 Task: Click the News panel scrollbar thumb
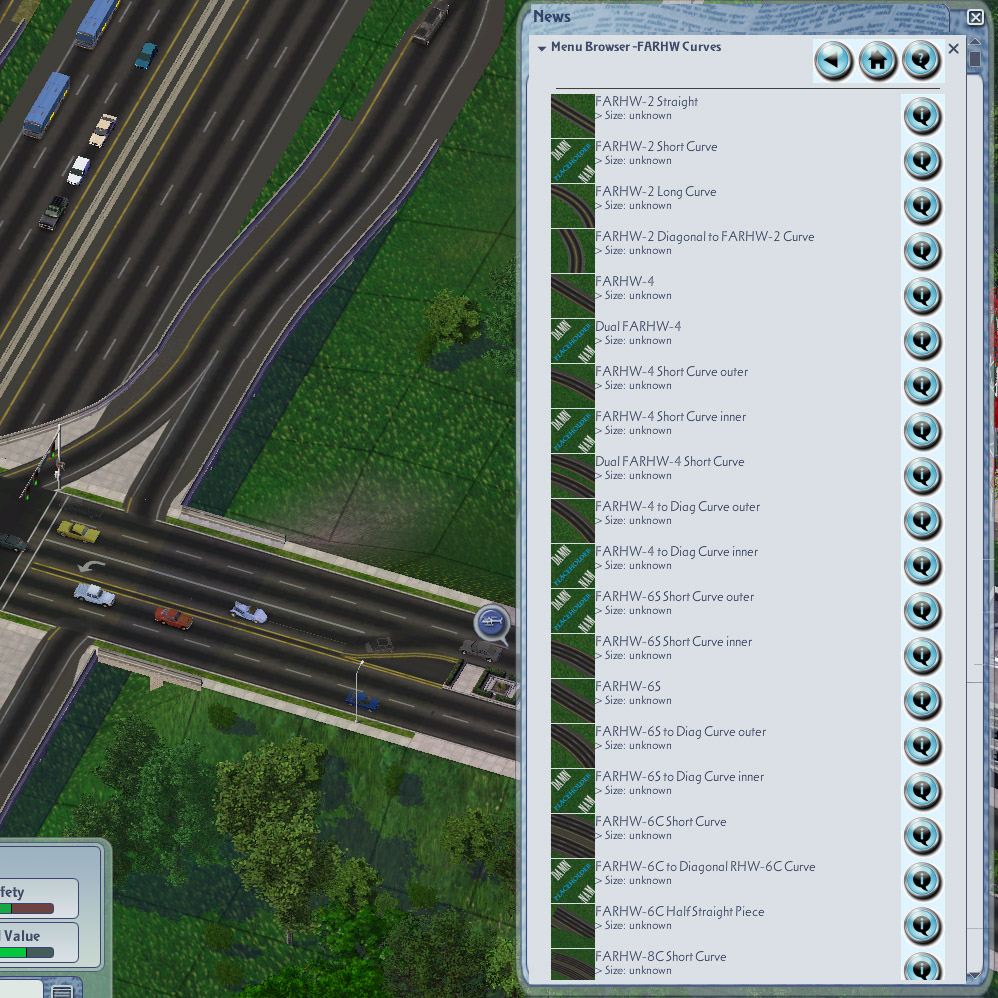974,59
